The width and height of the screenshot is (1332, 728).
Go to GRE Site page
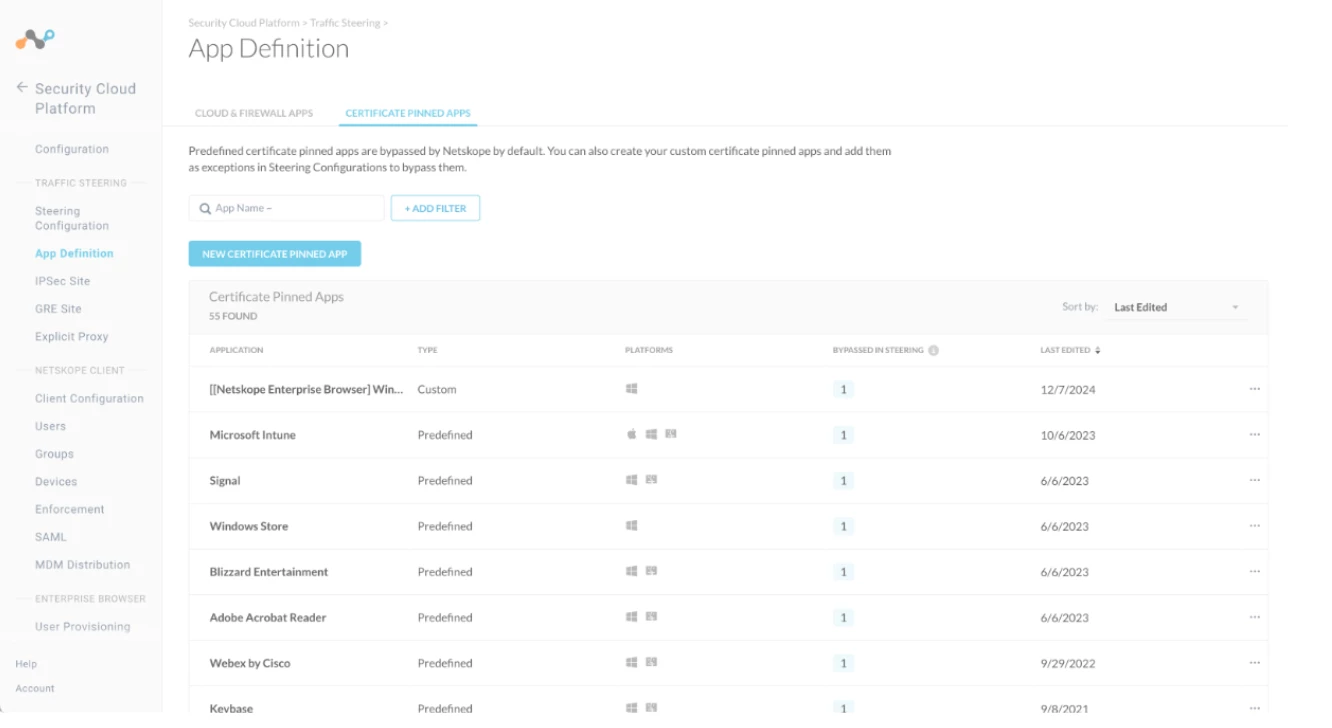pos(58,309)
